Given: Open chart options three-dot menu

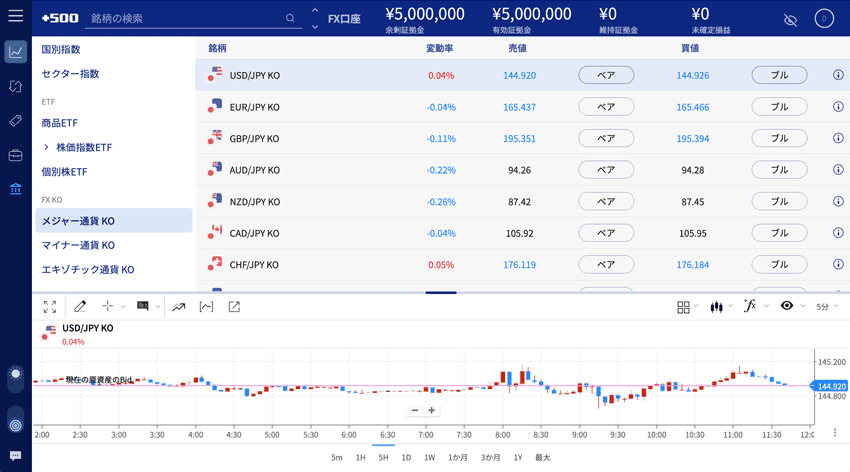Looking at the screenshot, I should 835,432.
